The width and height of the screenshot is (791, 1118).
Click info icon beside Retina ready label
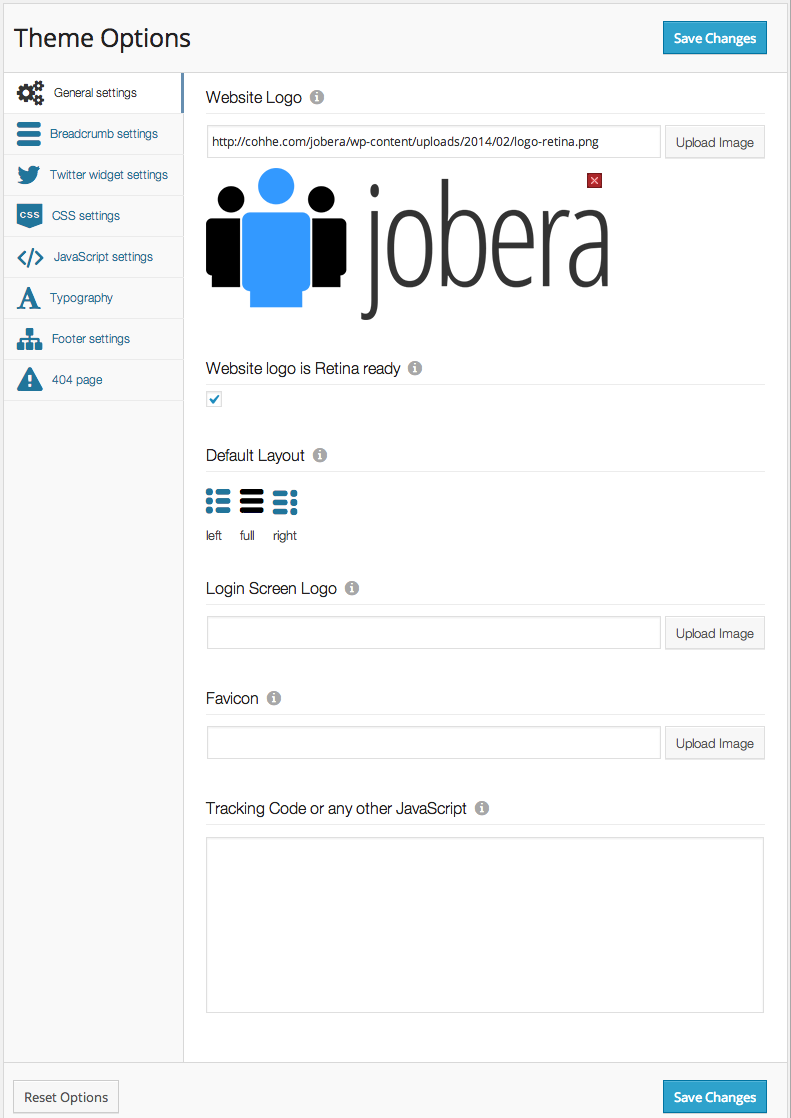415,368
